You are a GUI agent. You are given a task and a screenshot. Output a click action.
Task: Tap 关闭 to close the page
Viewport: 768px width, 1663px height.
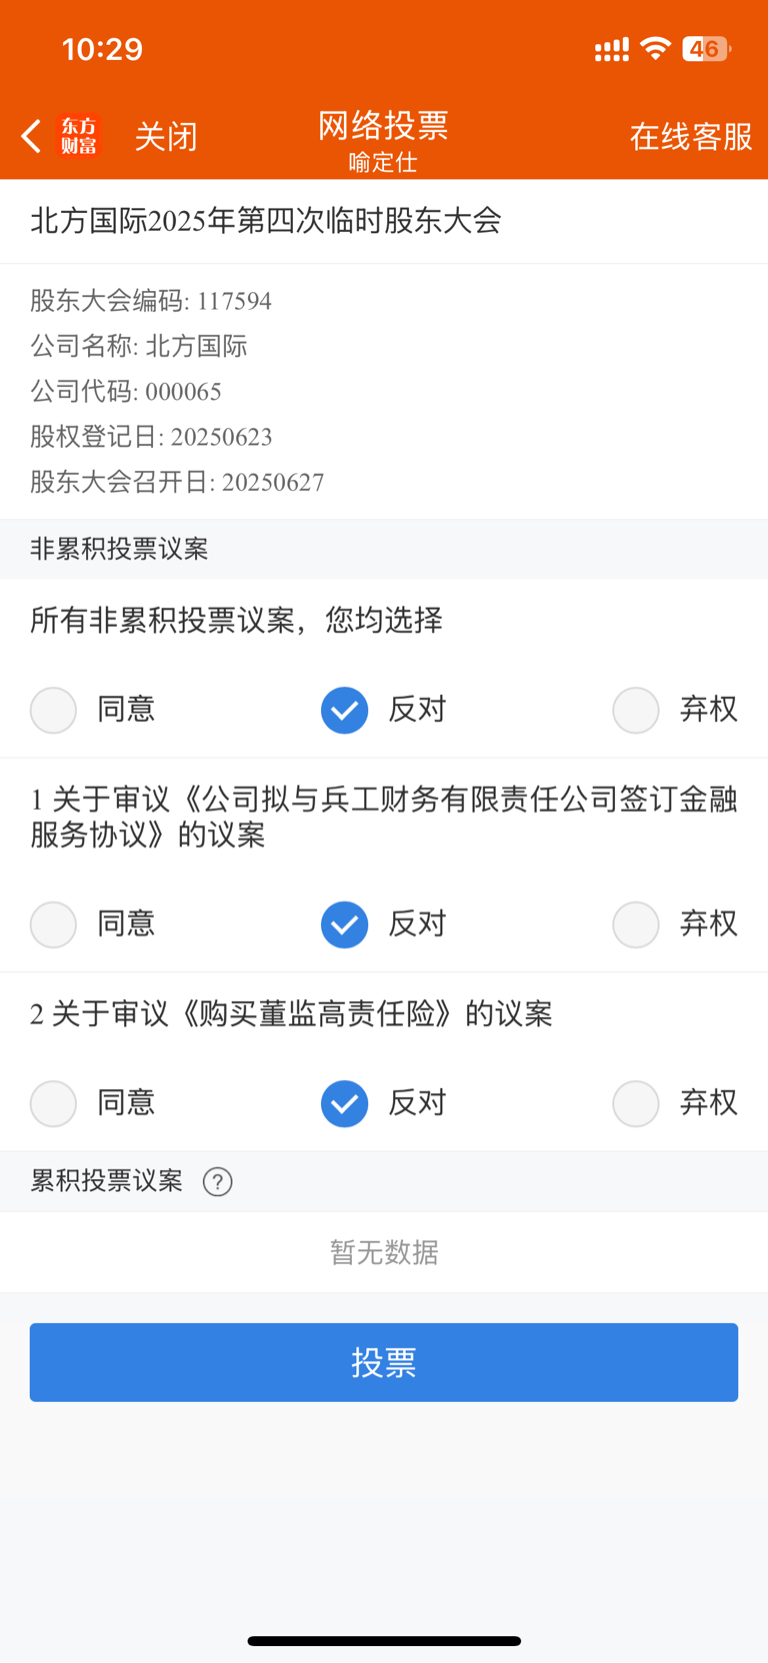(166, 137)
